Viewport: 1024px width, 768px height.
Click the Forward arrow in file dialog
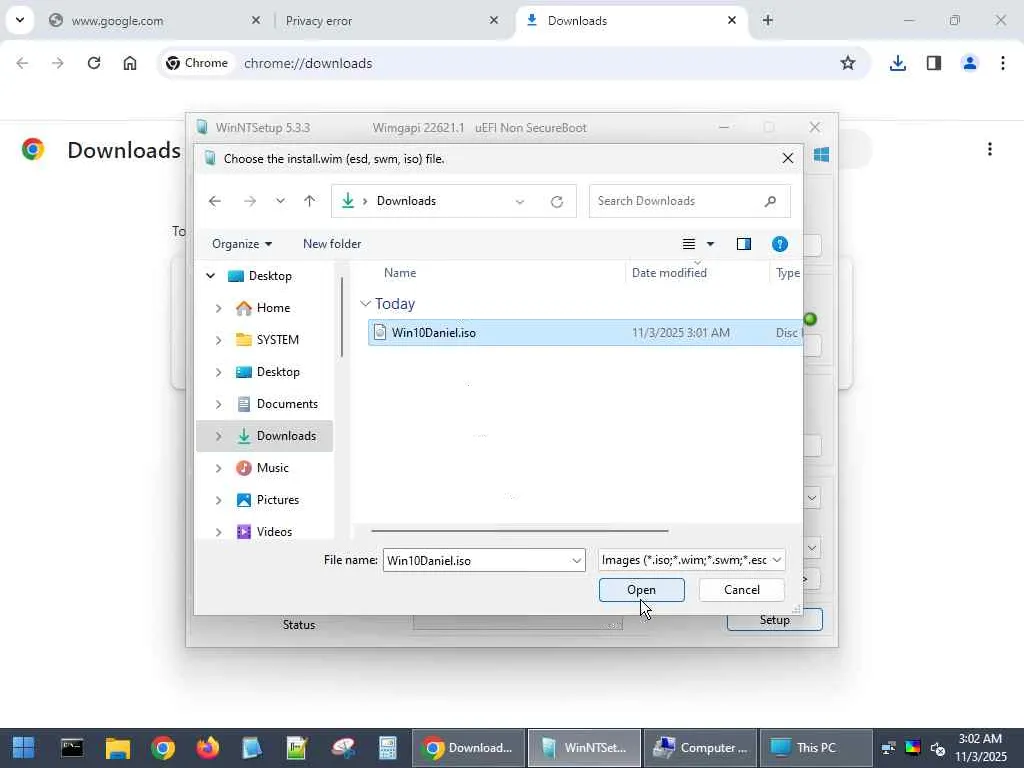coord(249,201)
